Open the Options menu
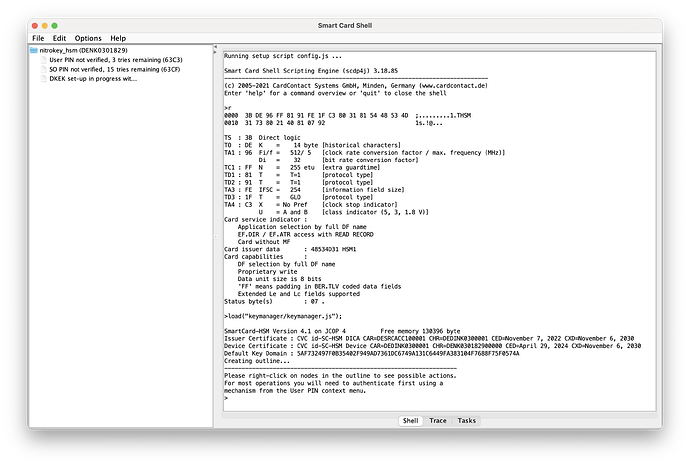The width and height of the screenshot is (690, 466). point(87,38)
